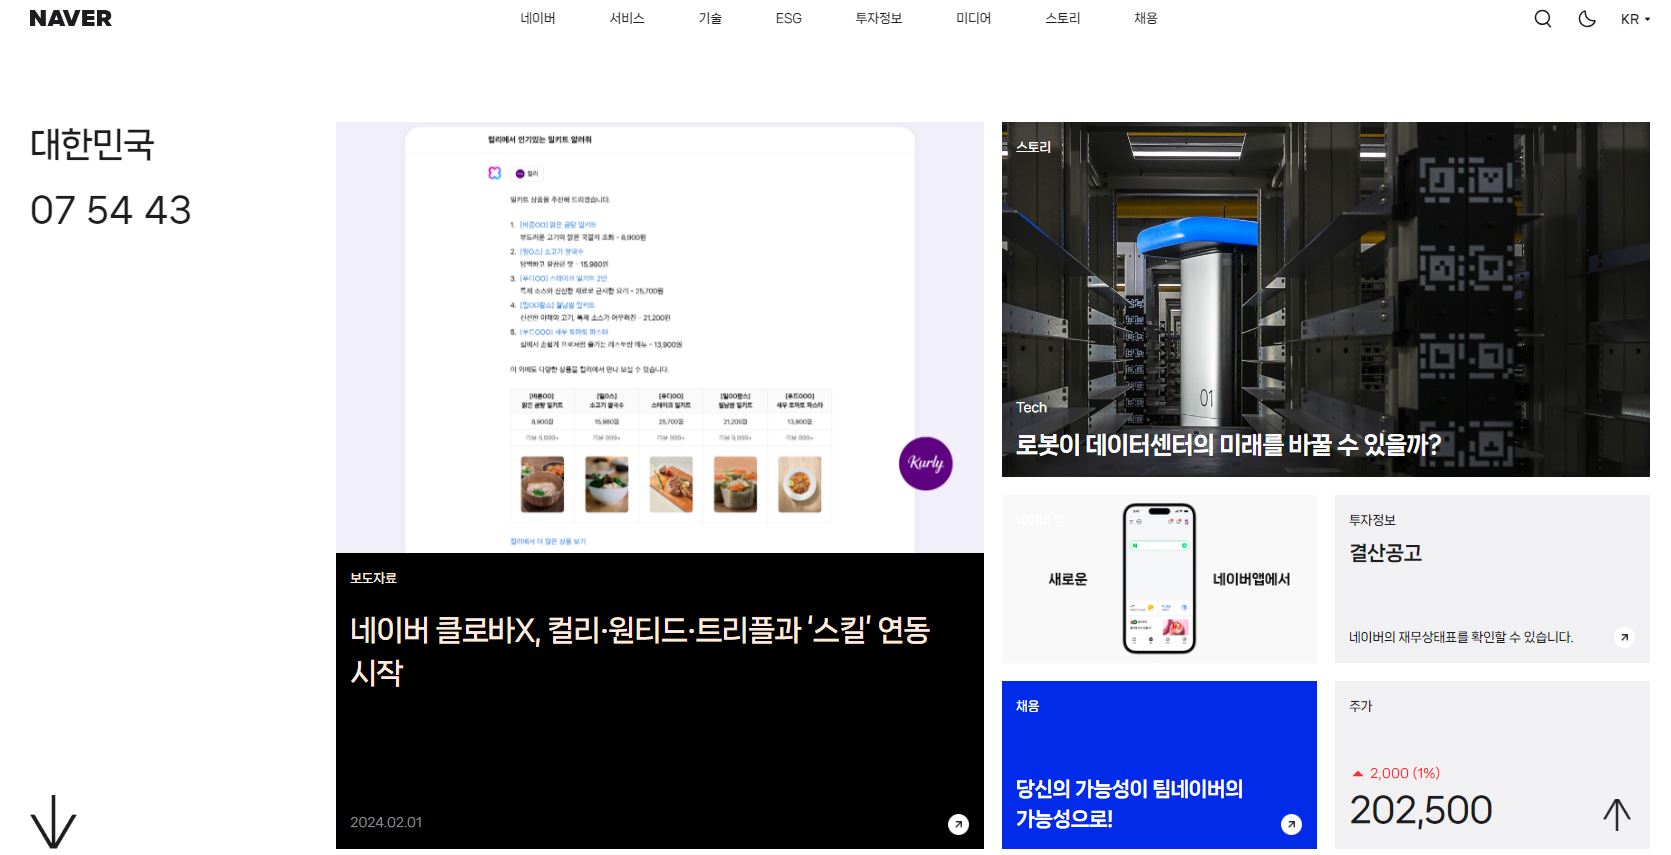
Task: Click the 네이버앱에서 text
Action: 1251,579
